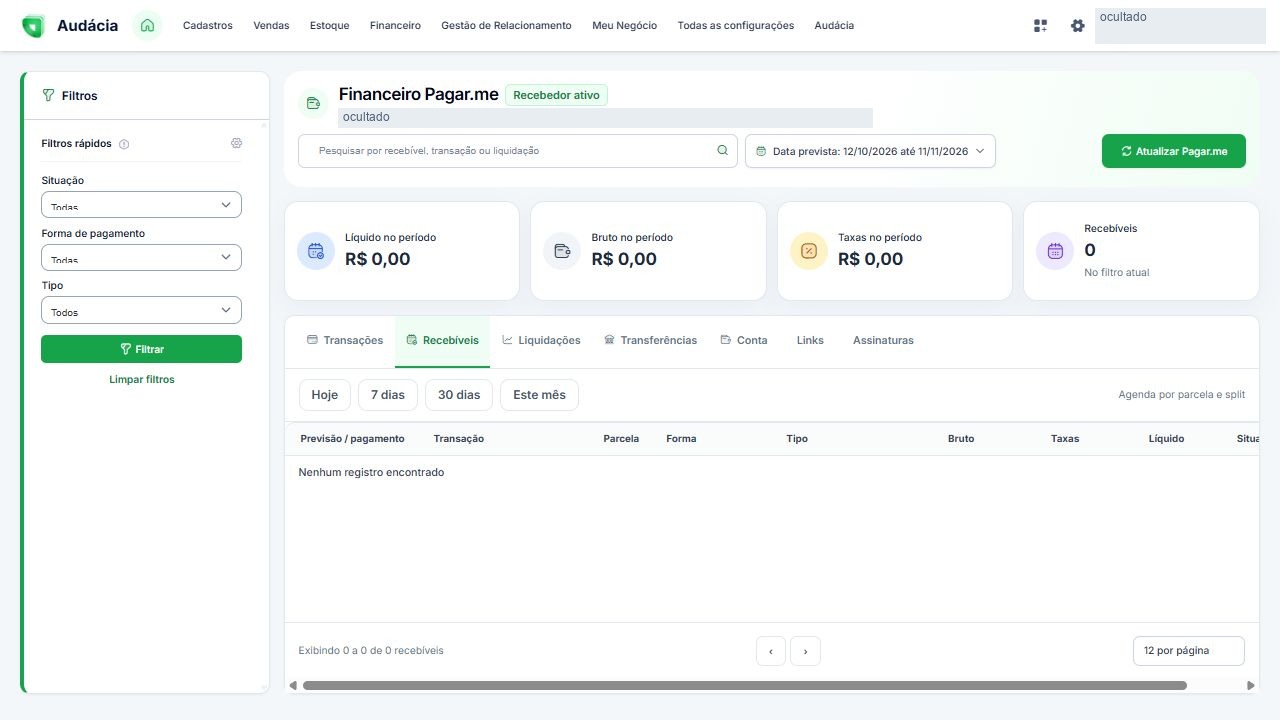The image size is (1280, 720).
Task: Click the scrollbar right arrow
Action: point(1251,686)
